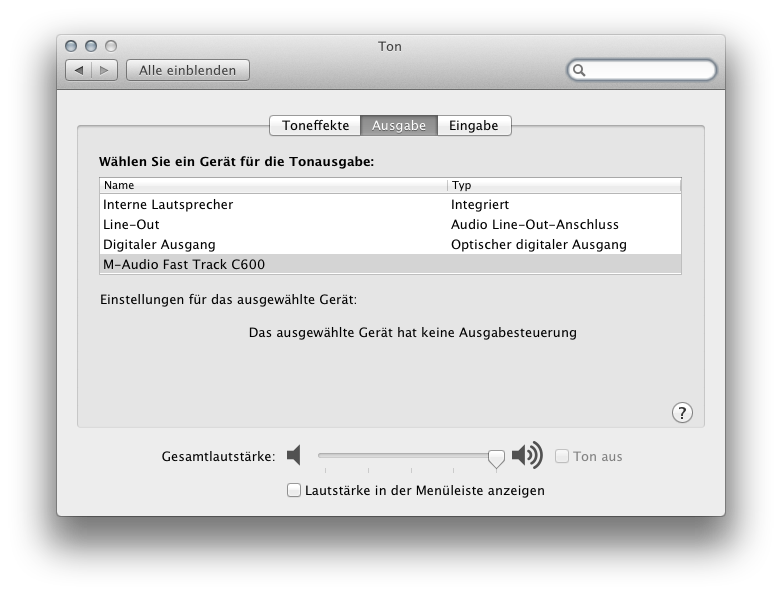Close the Ton window

(71, 46)
